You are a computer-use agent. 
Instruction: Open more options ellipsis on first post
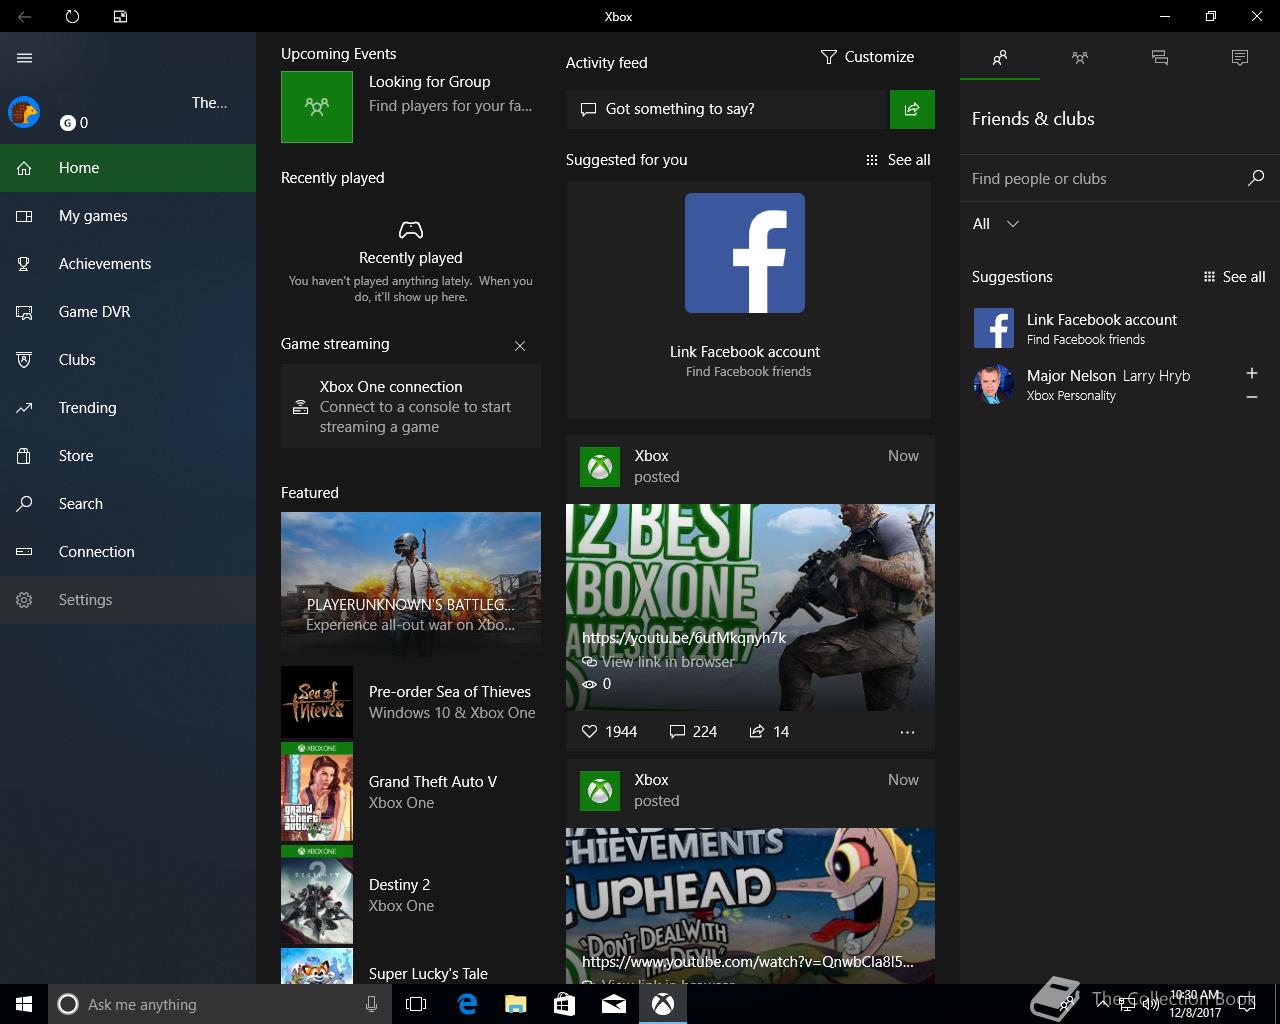(x=907, y=732)
